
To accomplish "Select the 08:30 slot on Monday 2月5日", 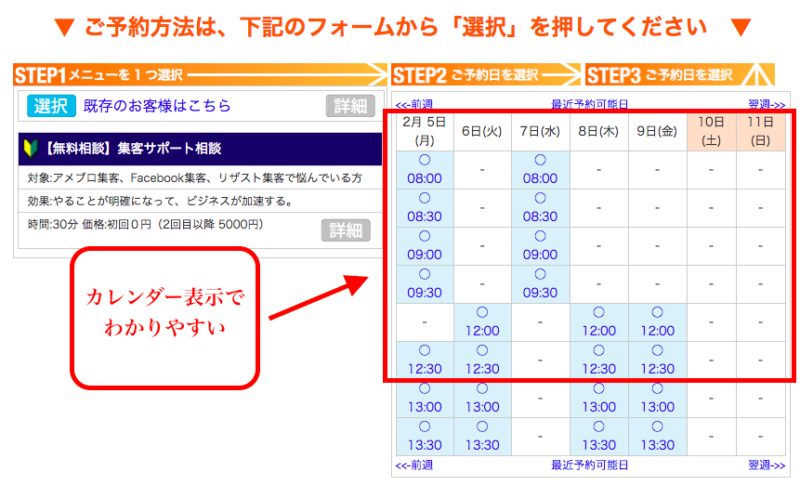I will click(424, 208).
